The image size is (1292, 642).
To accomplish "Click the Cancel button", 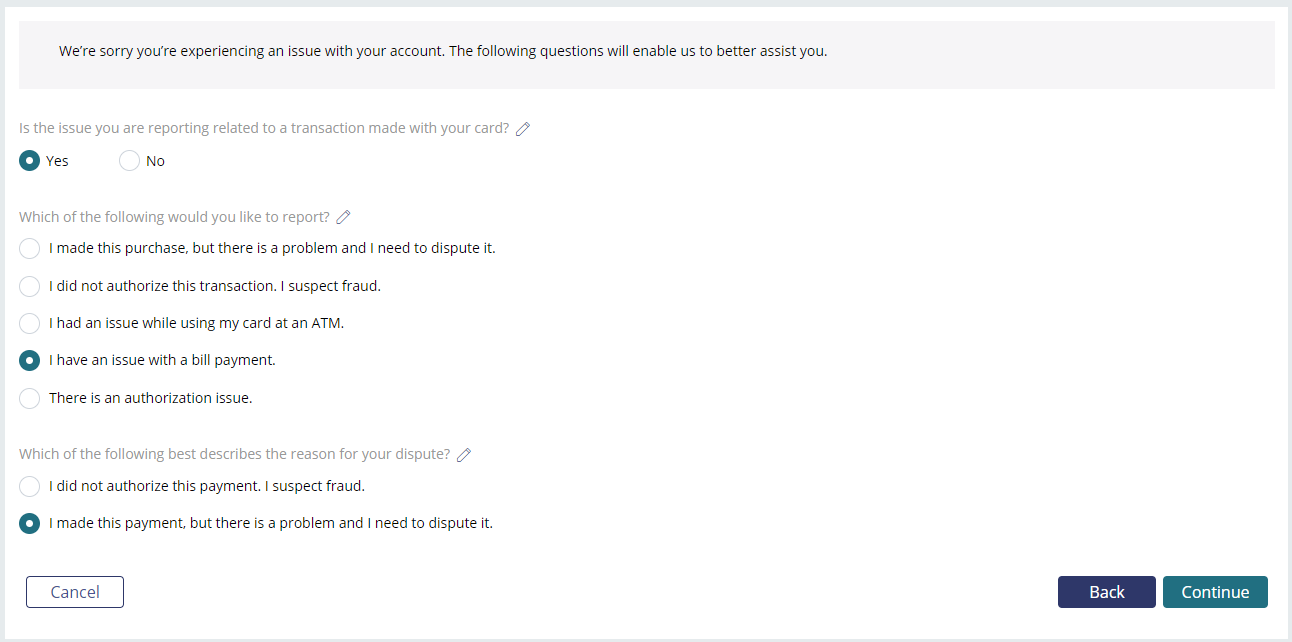I will point(75,592).
